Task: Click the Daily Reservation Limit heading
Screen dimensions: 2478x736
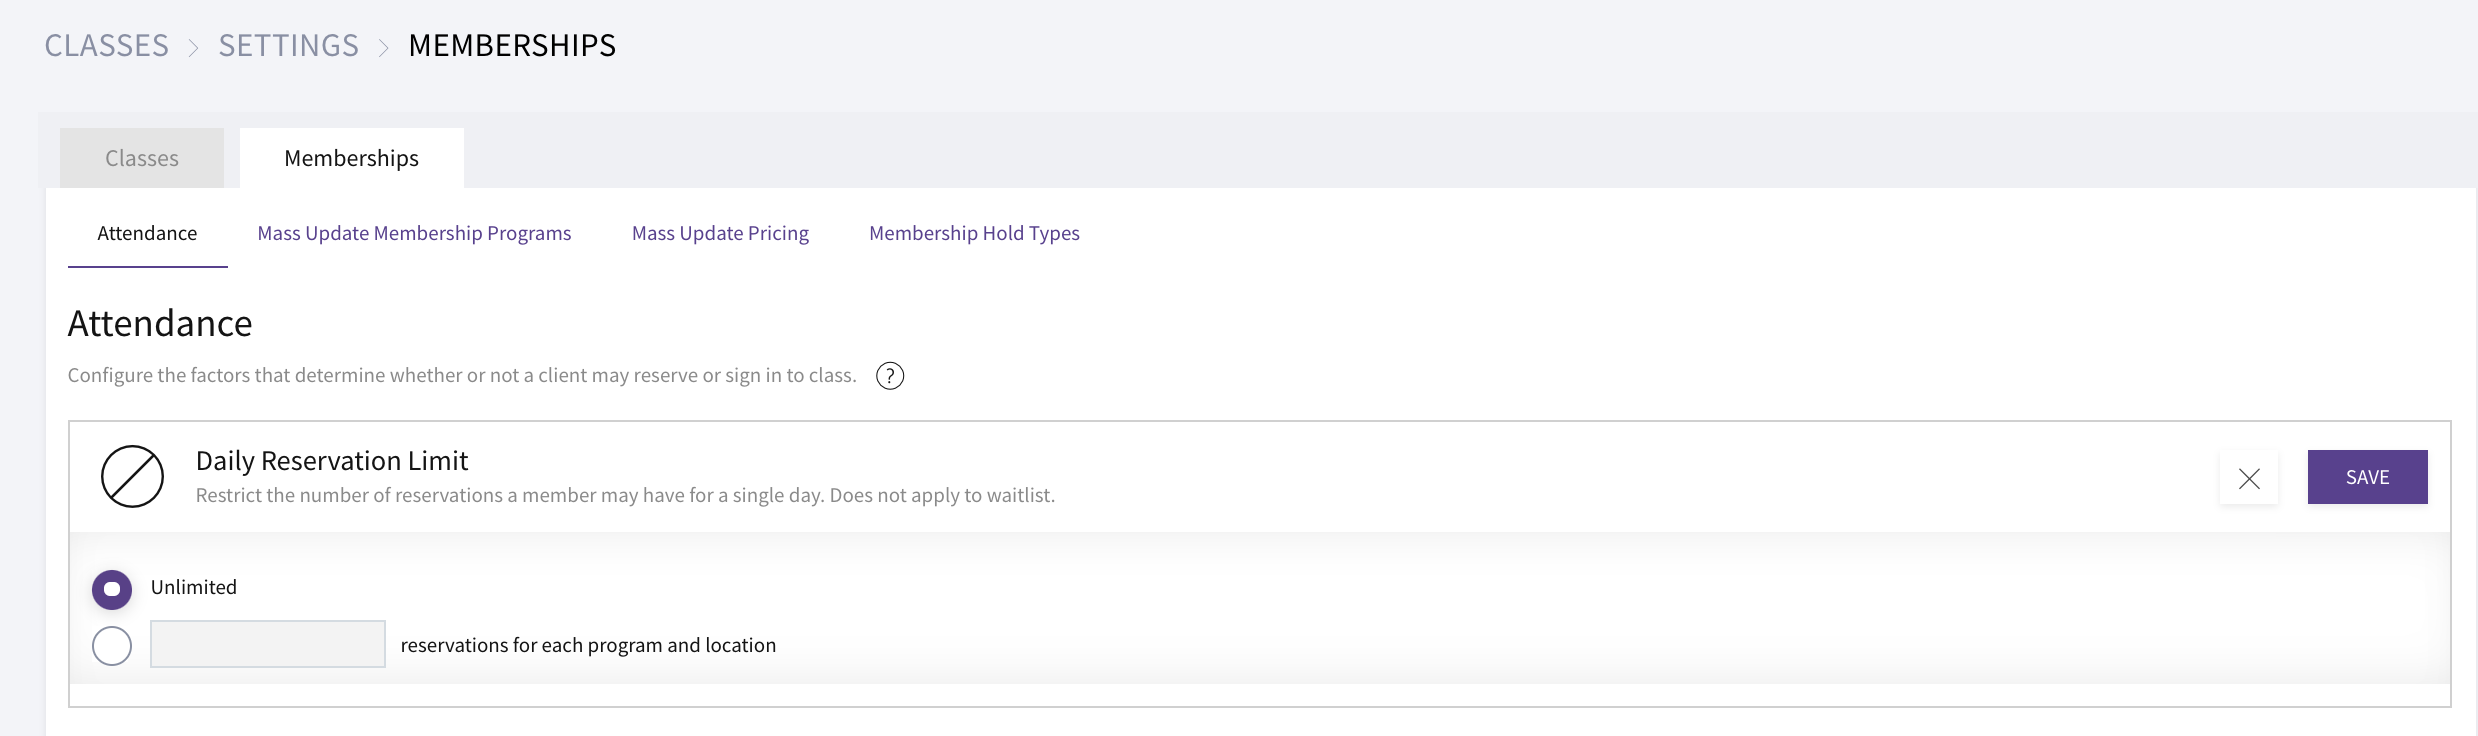Action: (332, 460)
